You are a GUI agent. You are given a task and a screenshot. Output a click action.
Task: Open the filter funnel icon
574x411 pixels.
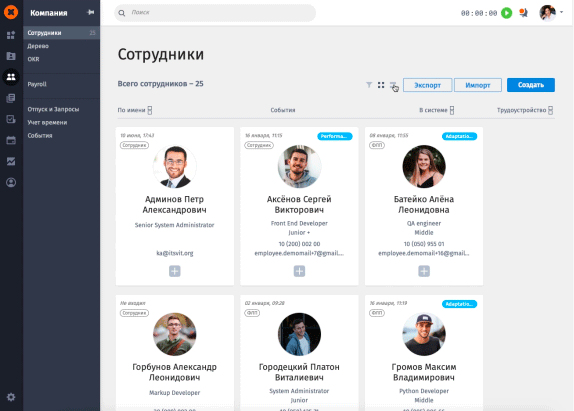pyautogui.click(x=369, y=85)
